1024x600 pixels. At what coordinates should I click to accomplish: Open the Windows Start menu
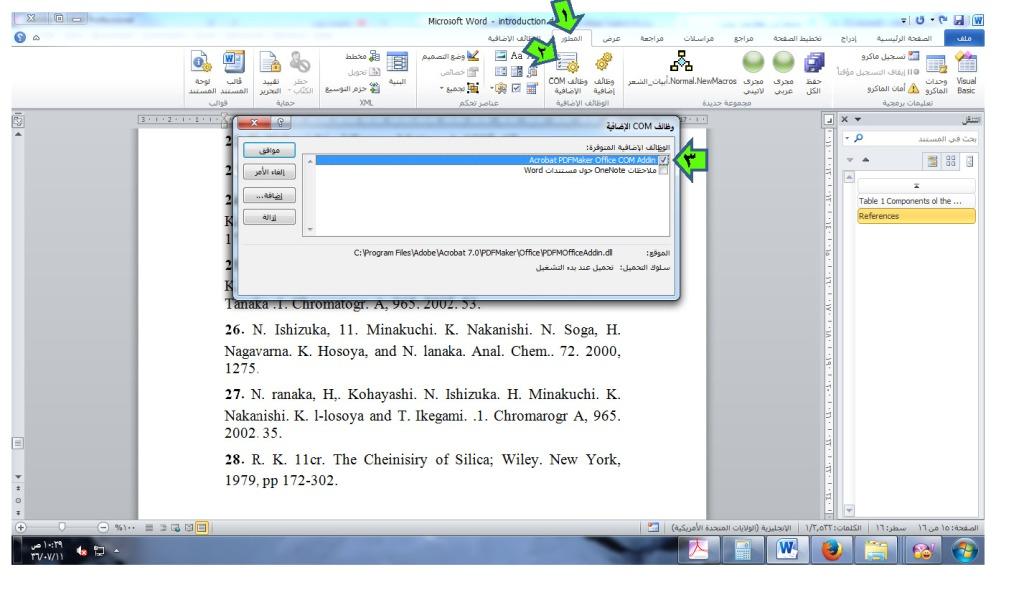point(965,550)
